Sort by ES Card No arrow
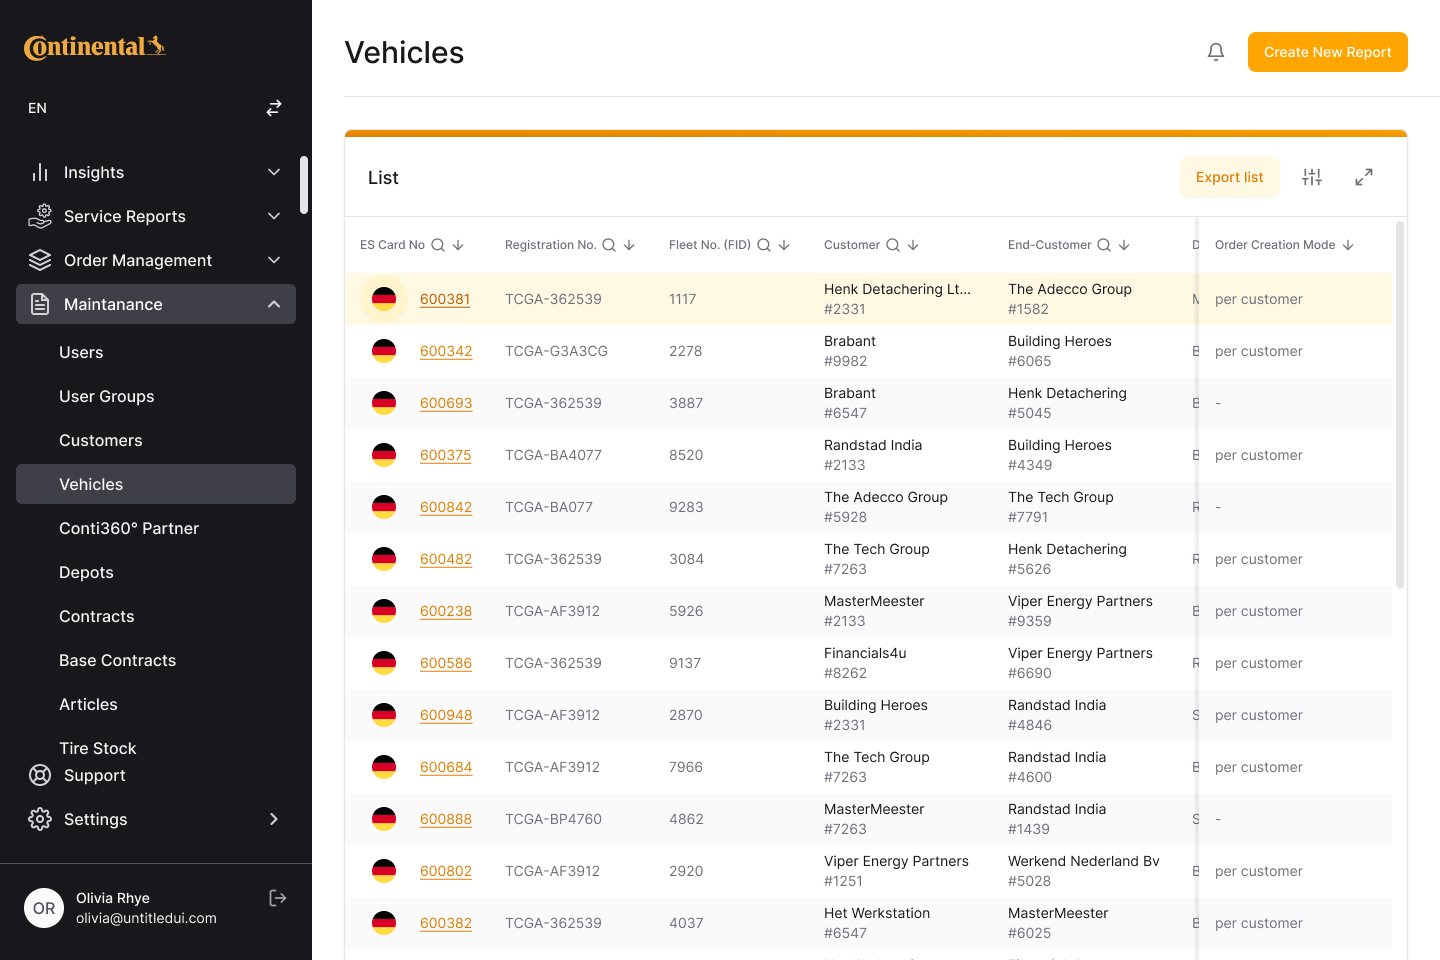 (x=458, y=245)
